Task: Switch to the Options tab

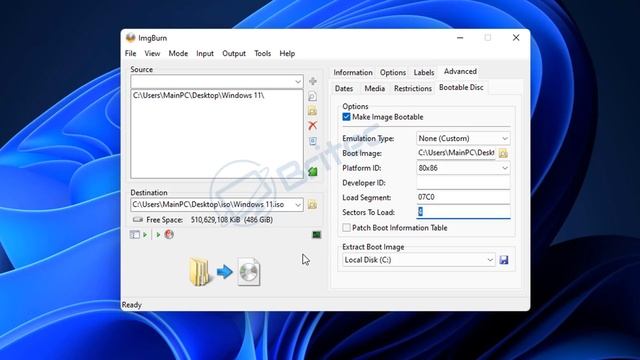Action: pyautogui.click(x=393, y=73)
